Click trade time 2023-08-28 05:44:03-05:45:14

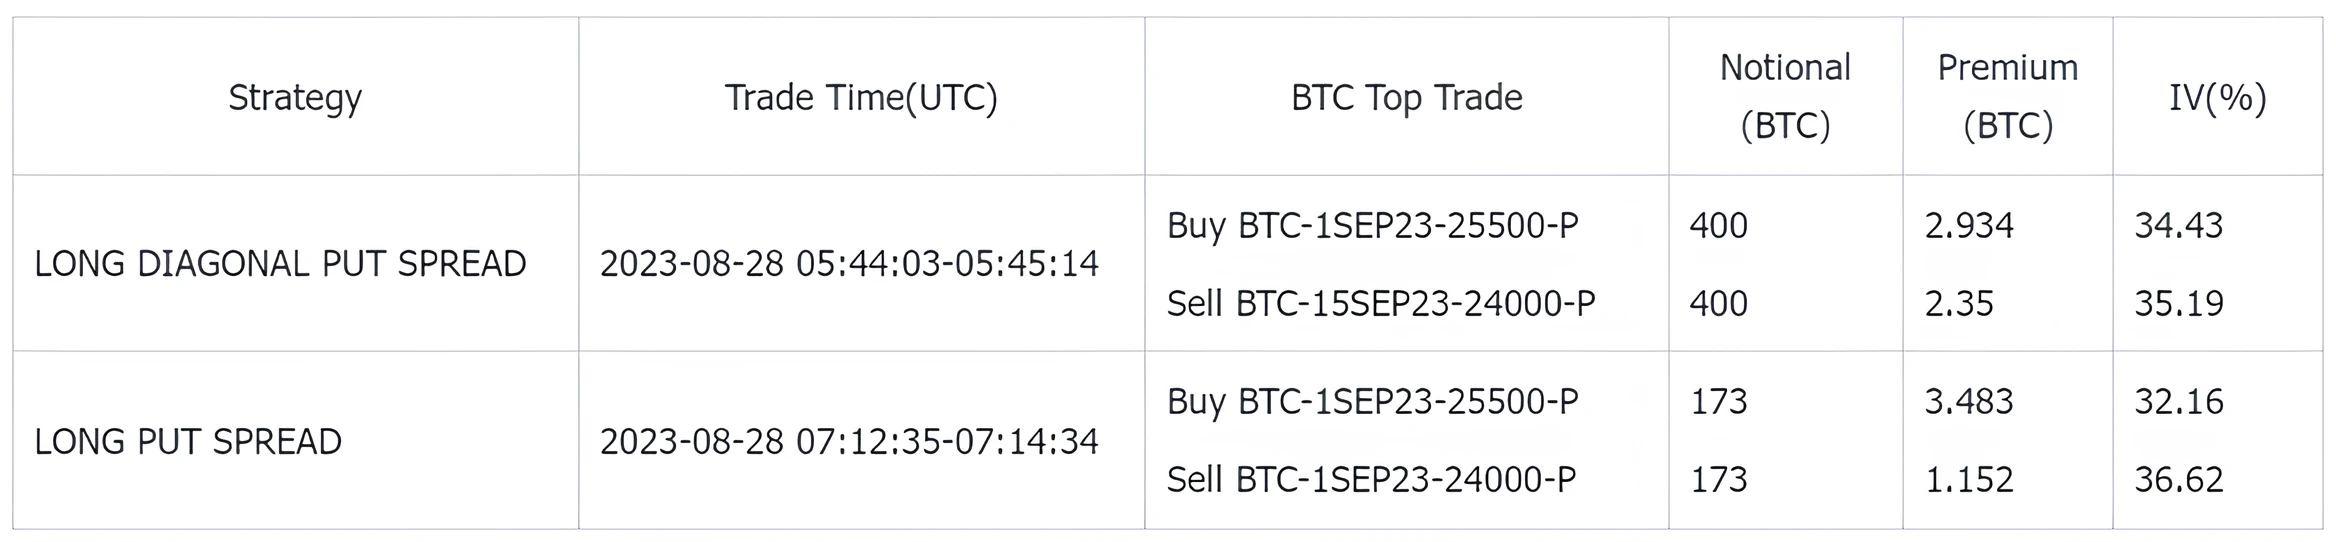click(x=849, y=263)
